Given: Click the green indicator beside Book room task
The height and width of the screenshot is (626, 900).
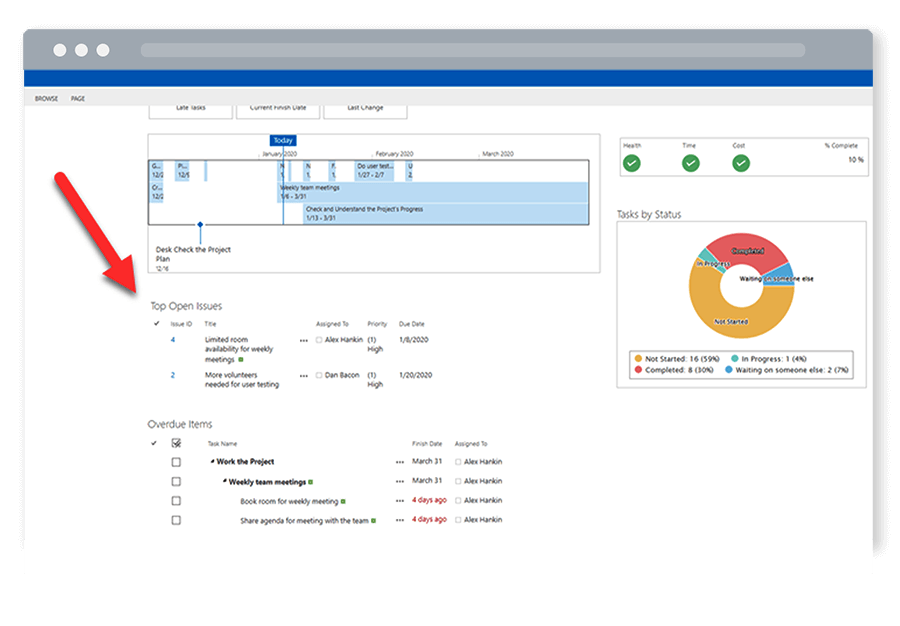Looking at the screenshot, I should 343,499.
